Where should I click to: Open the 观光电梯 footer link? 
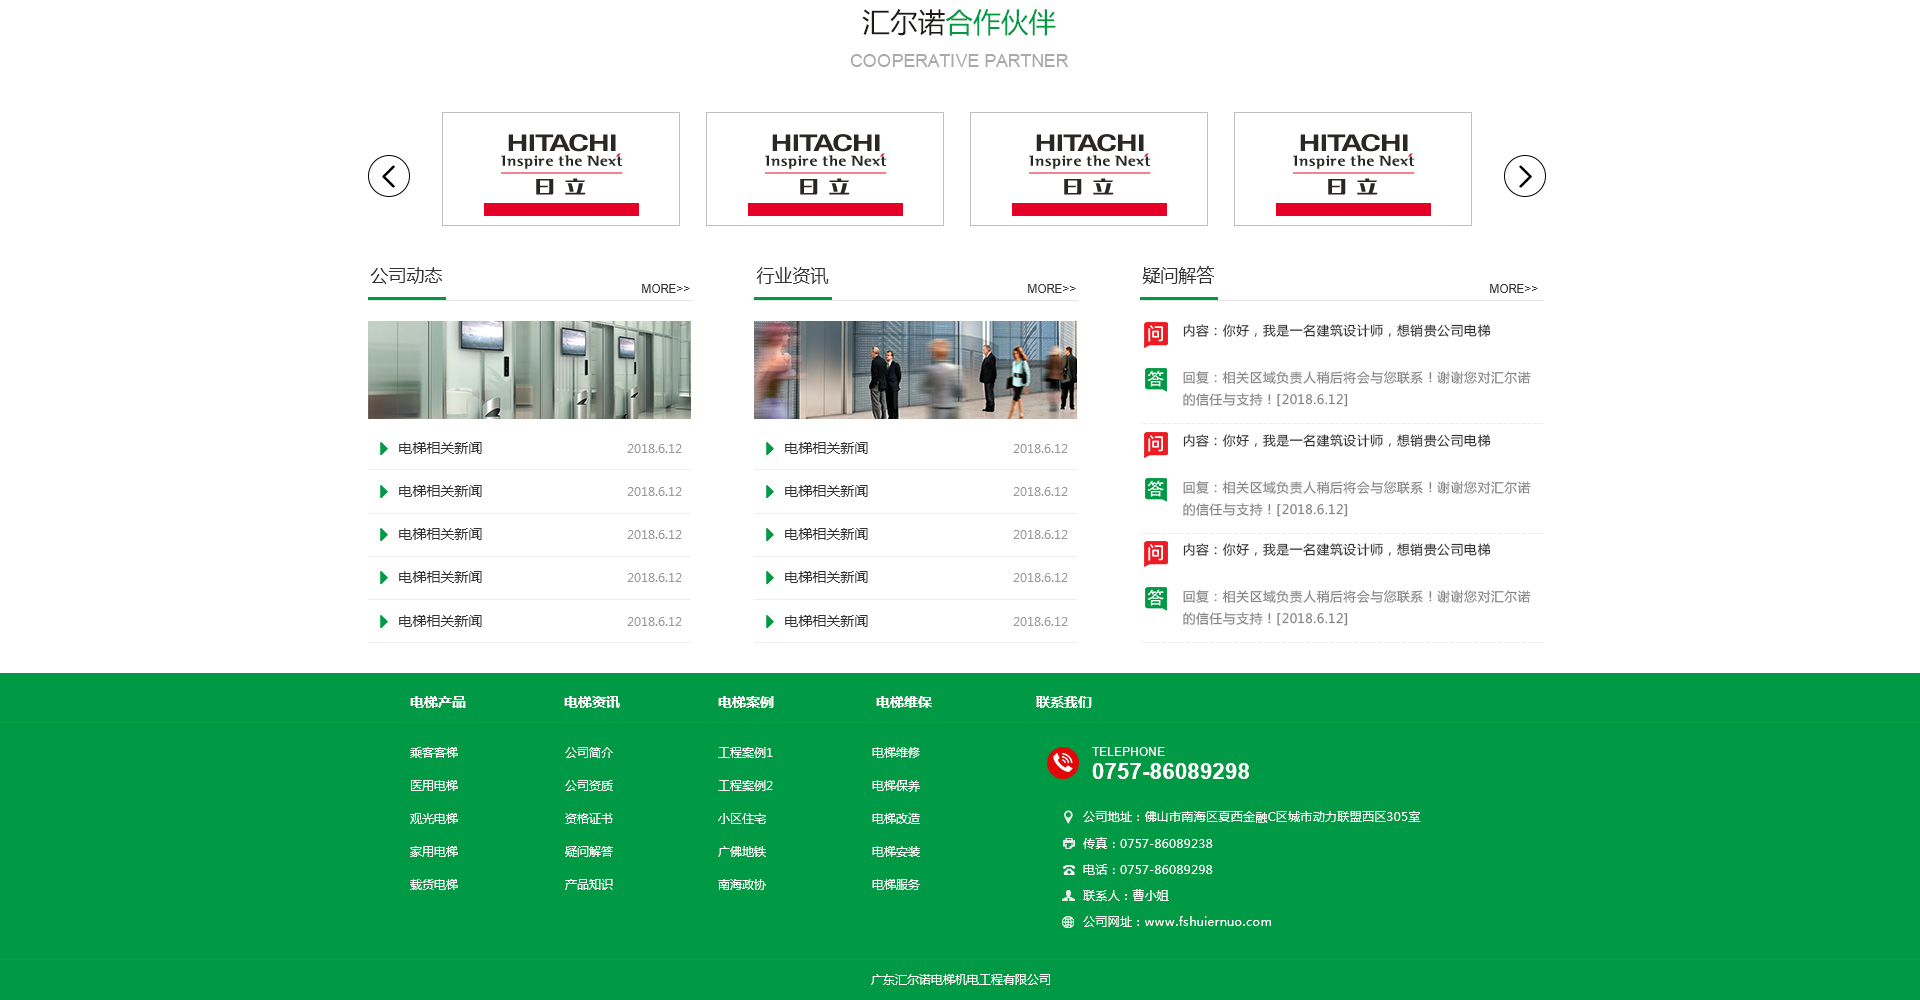click(433, 819)
